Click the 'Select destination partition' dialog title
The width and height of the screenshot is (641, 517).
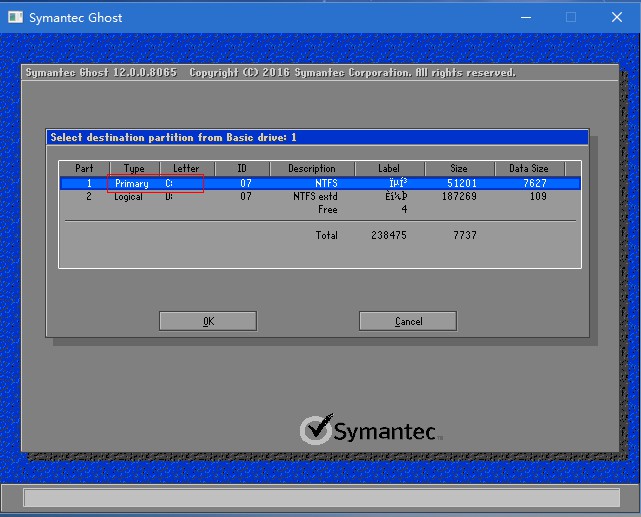(x=174, y=137)
